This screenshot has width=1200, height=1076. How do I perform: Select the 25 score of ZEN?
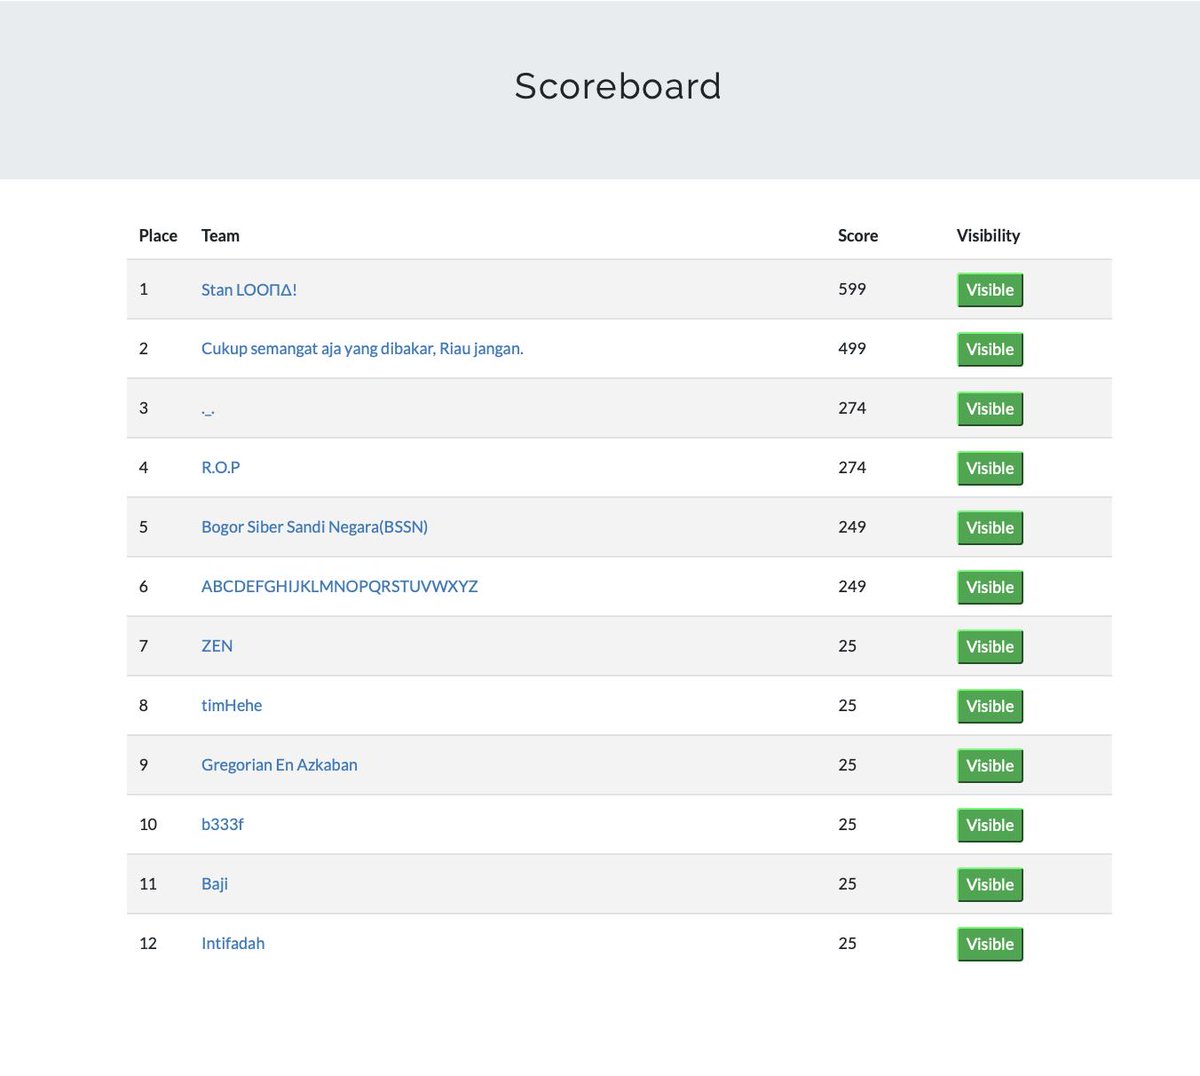pyautogui.click(x=847, y=646)
